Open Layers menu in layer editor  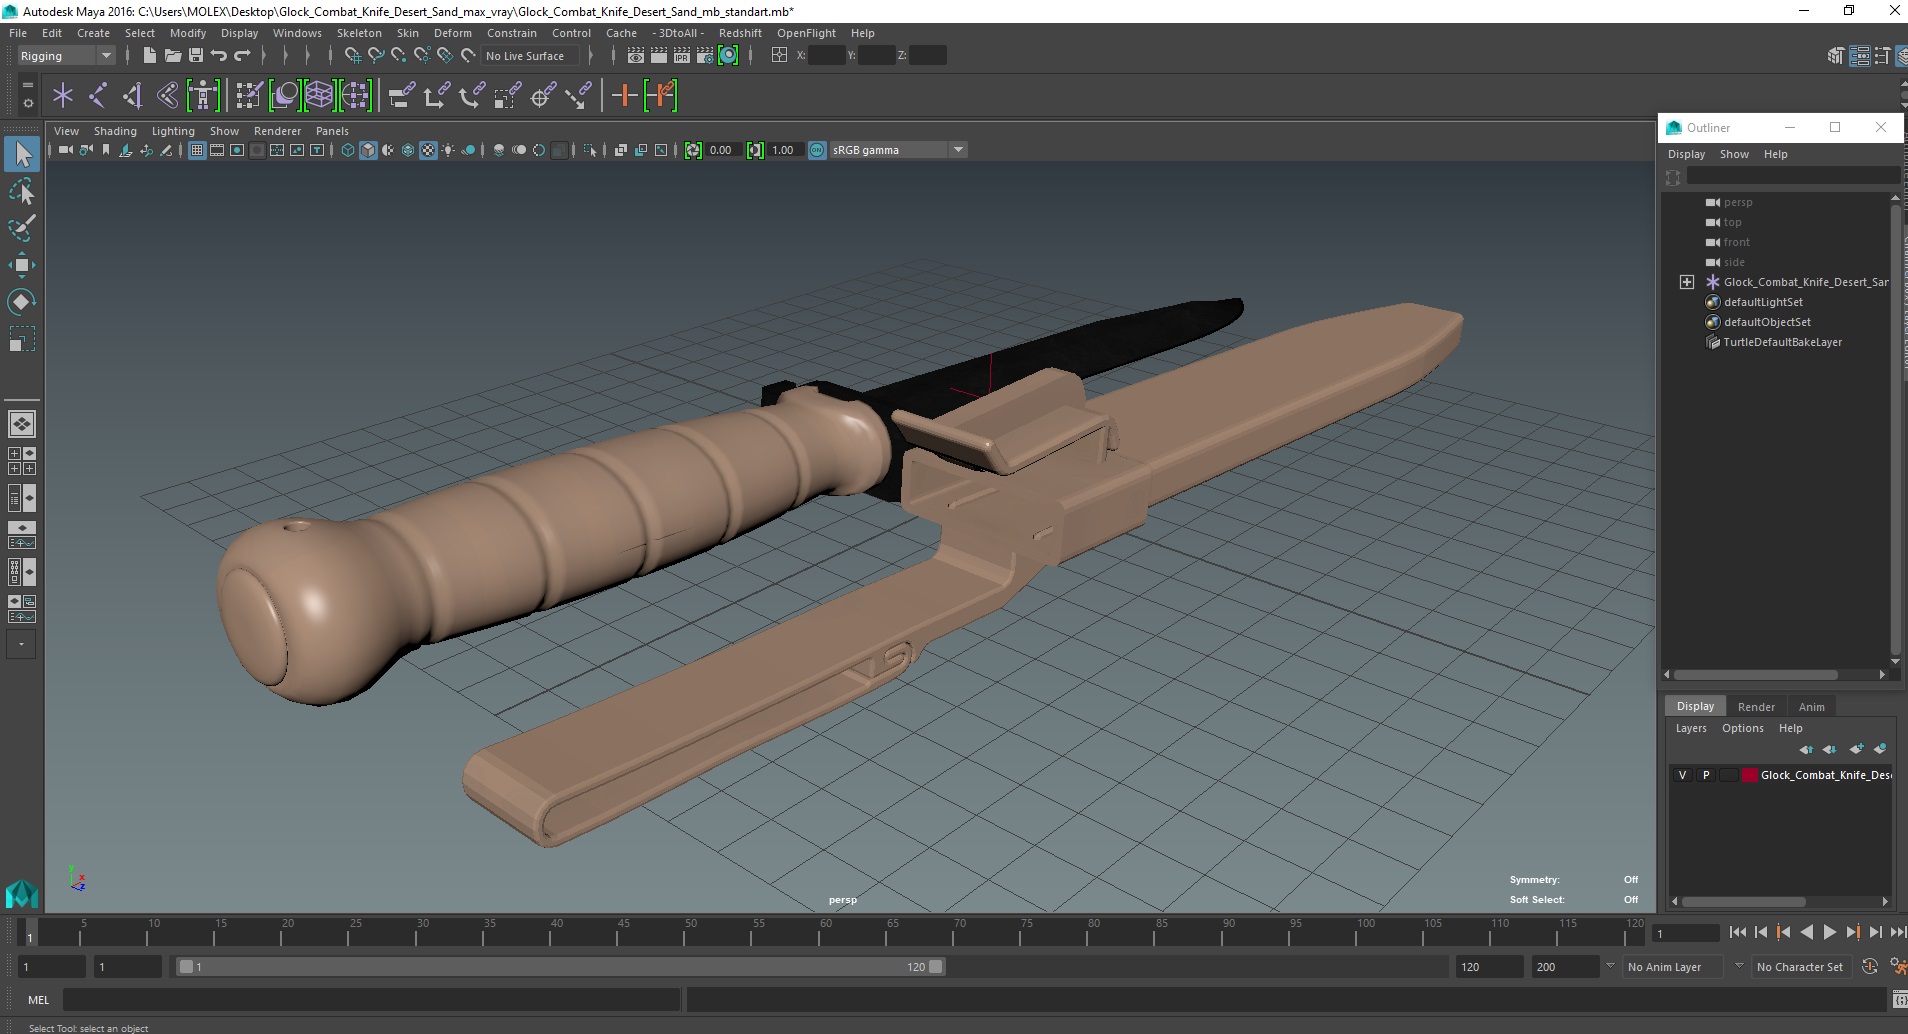point(1691,728)
